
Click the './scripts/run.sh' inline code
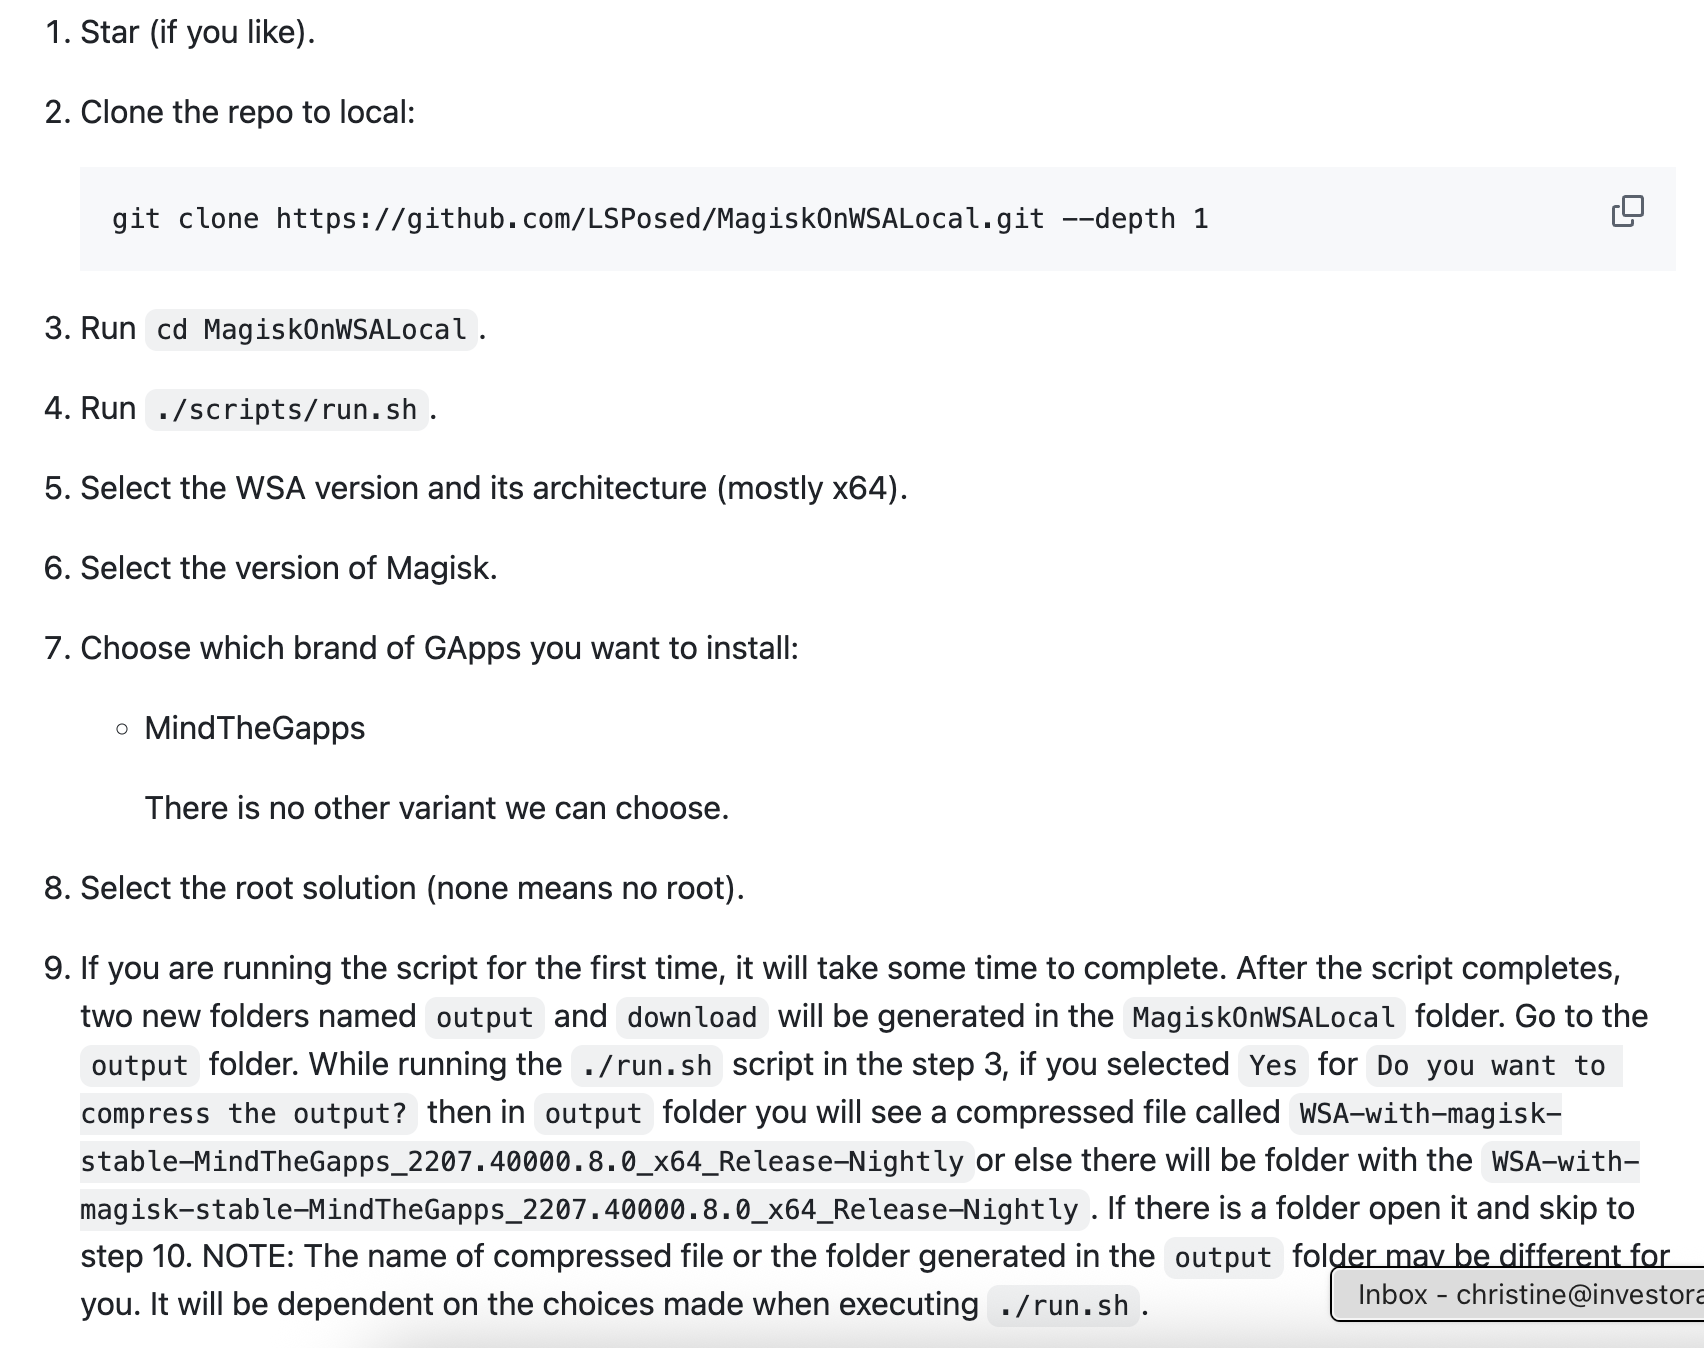pyautogui.click(x=286, y=409)
